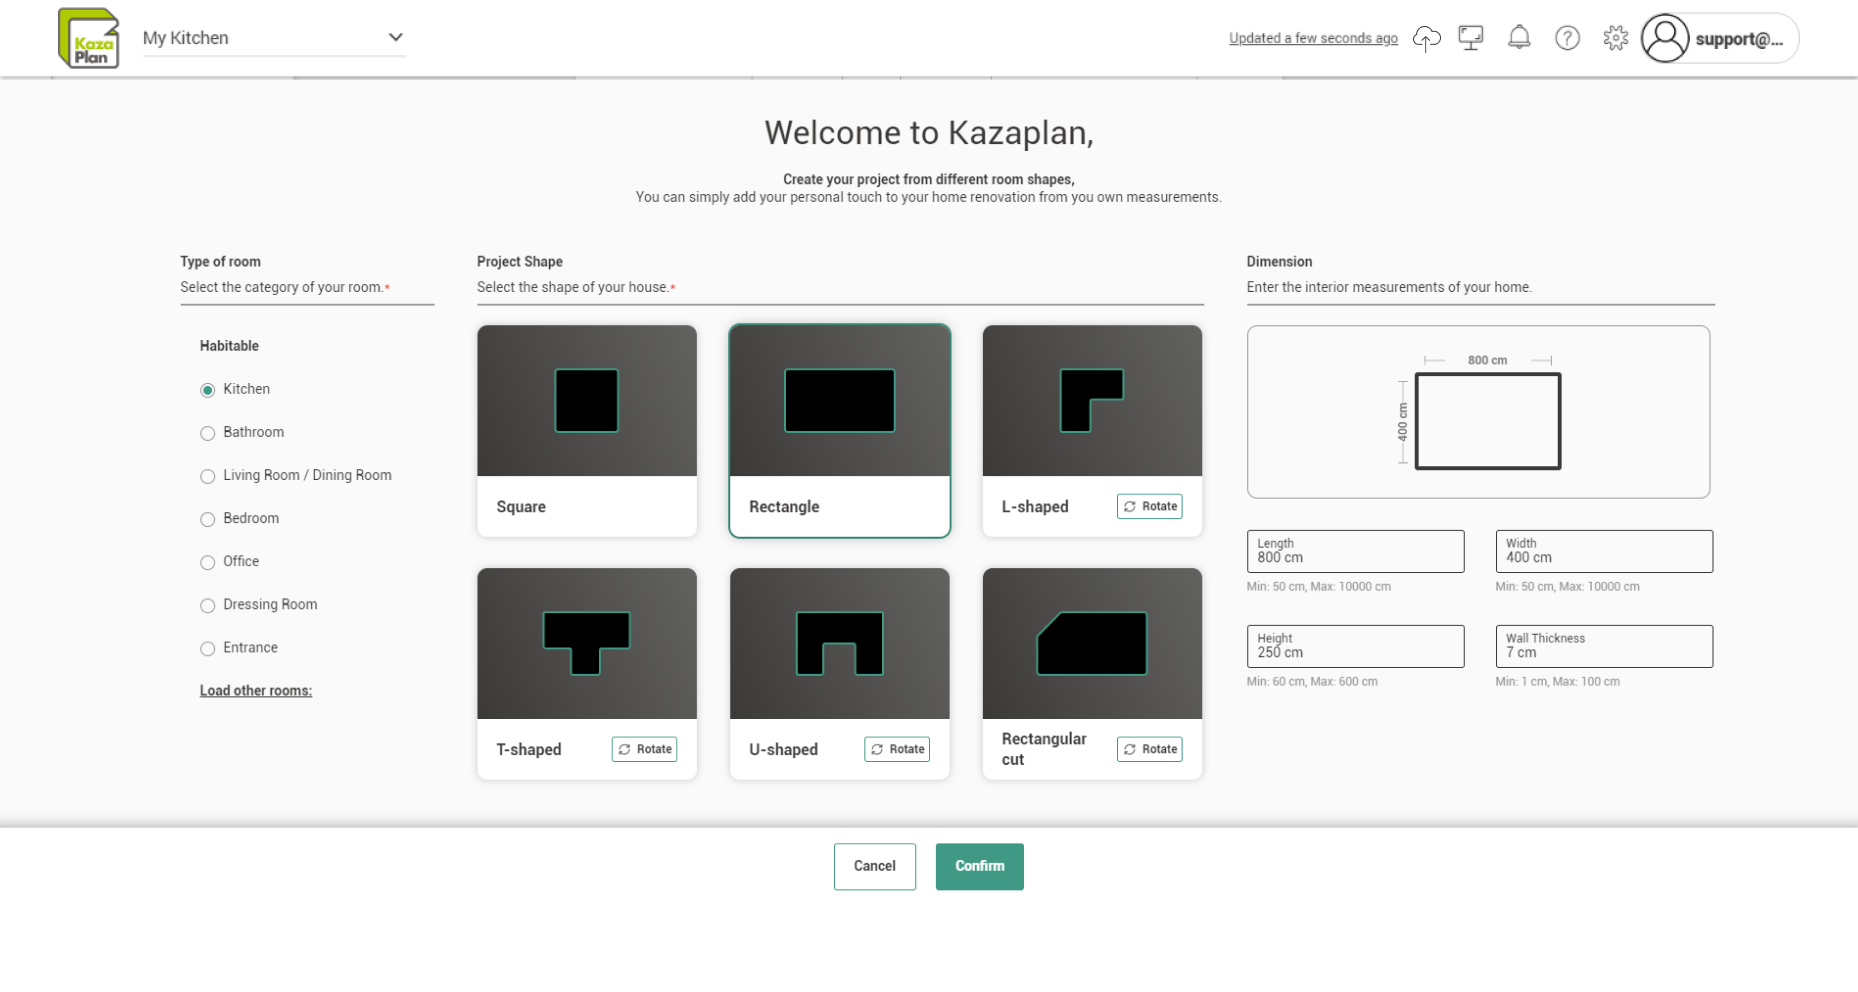The width and height of the screenshot is (1858, 992).
Task: Click the Width input field
Action: [x=1604, y=551]
